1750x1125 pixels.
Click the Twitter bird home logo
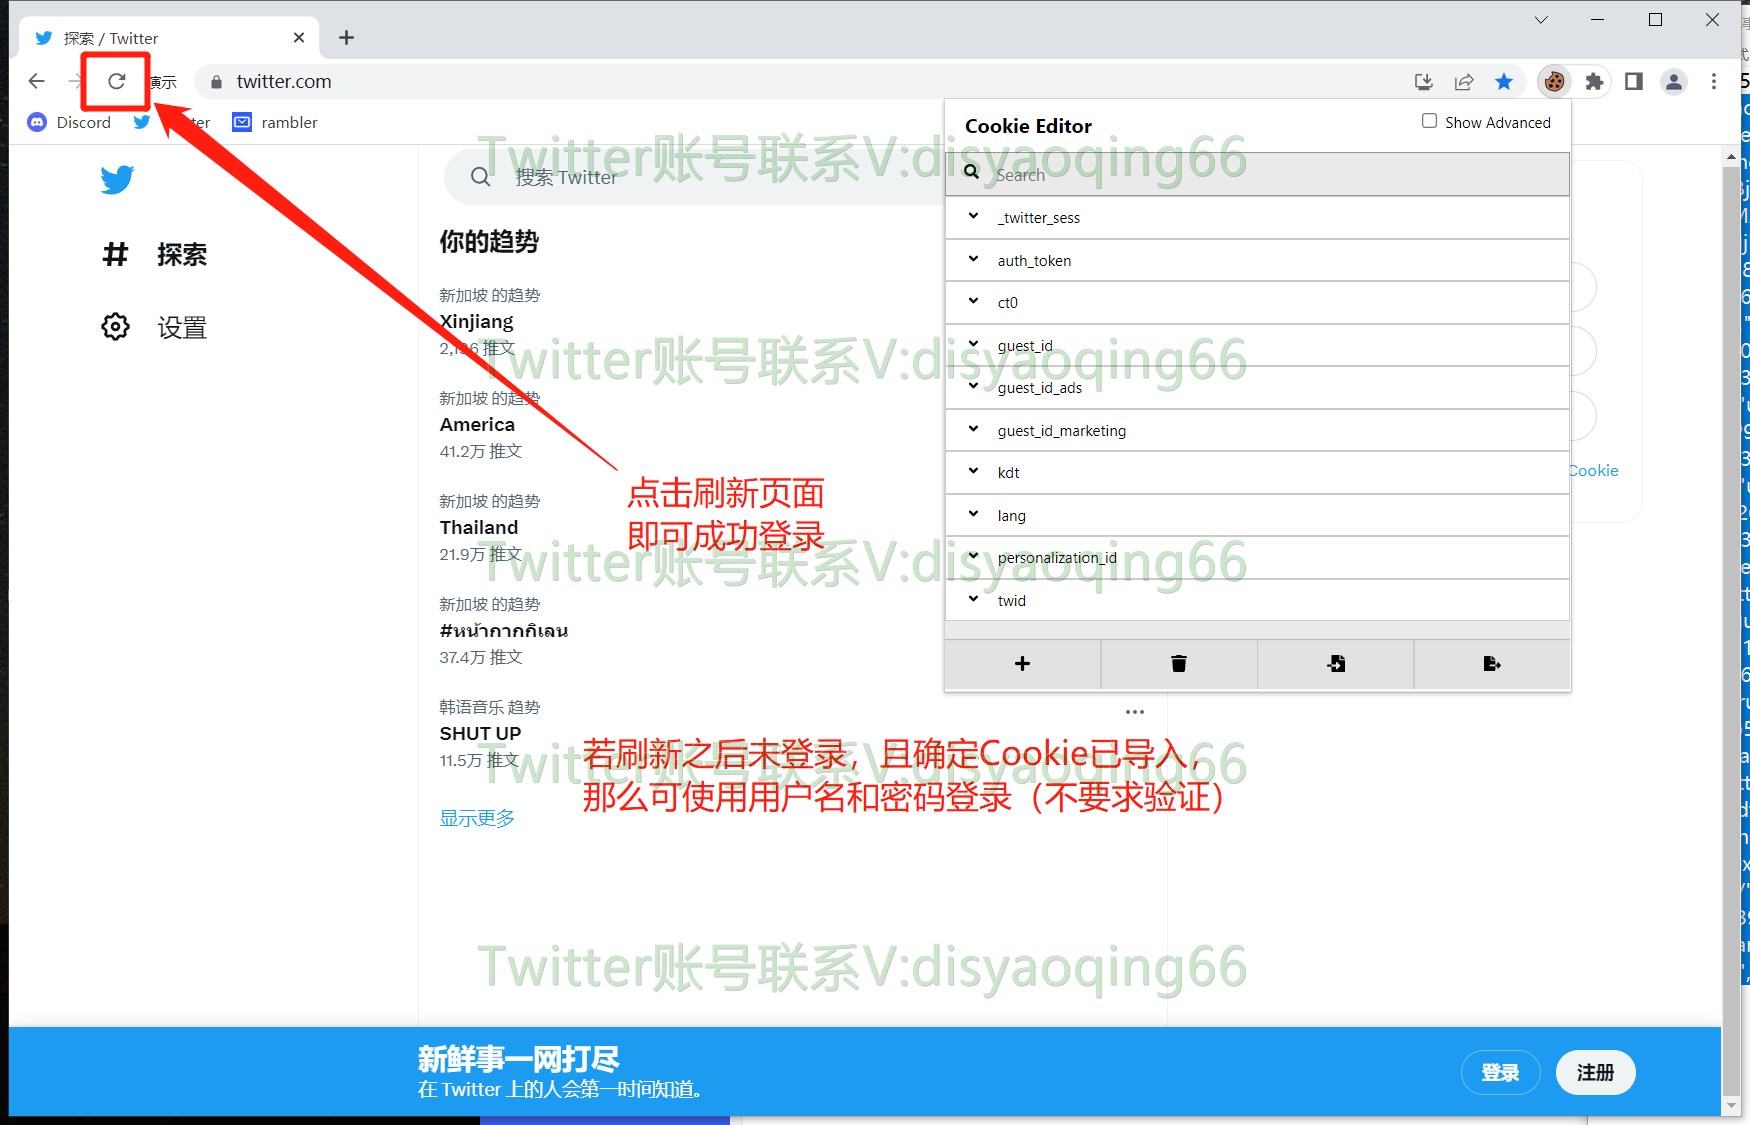(x=117, y=180)
